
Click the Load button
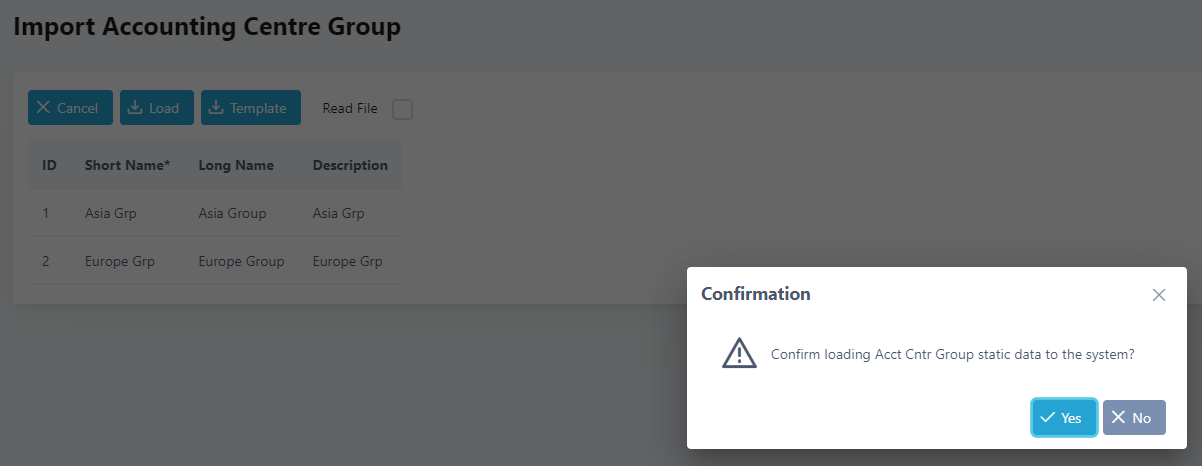[157, 108]
